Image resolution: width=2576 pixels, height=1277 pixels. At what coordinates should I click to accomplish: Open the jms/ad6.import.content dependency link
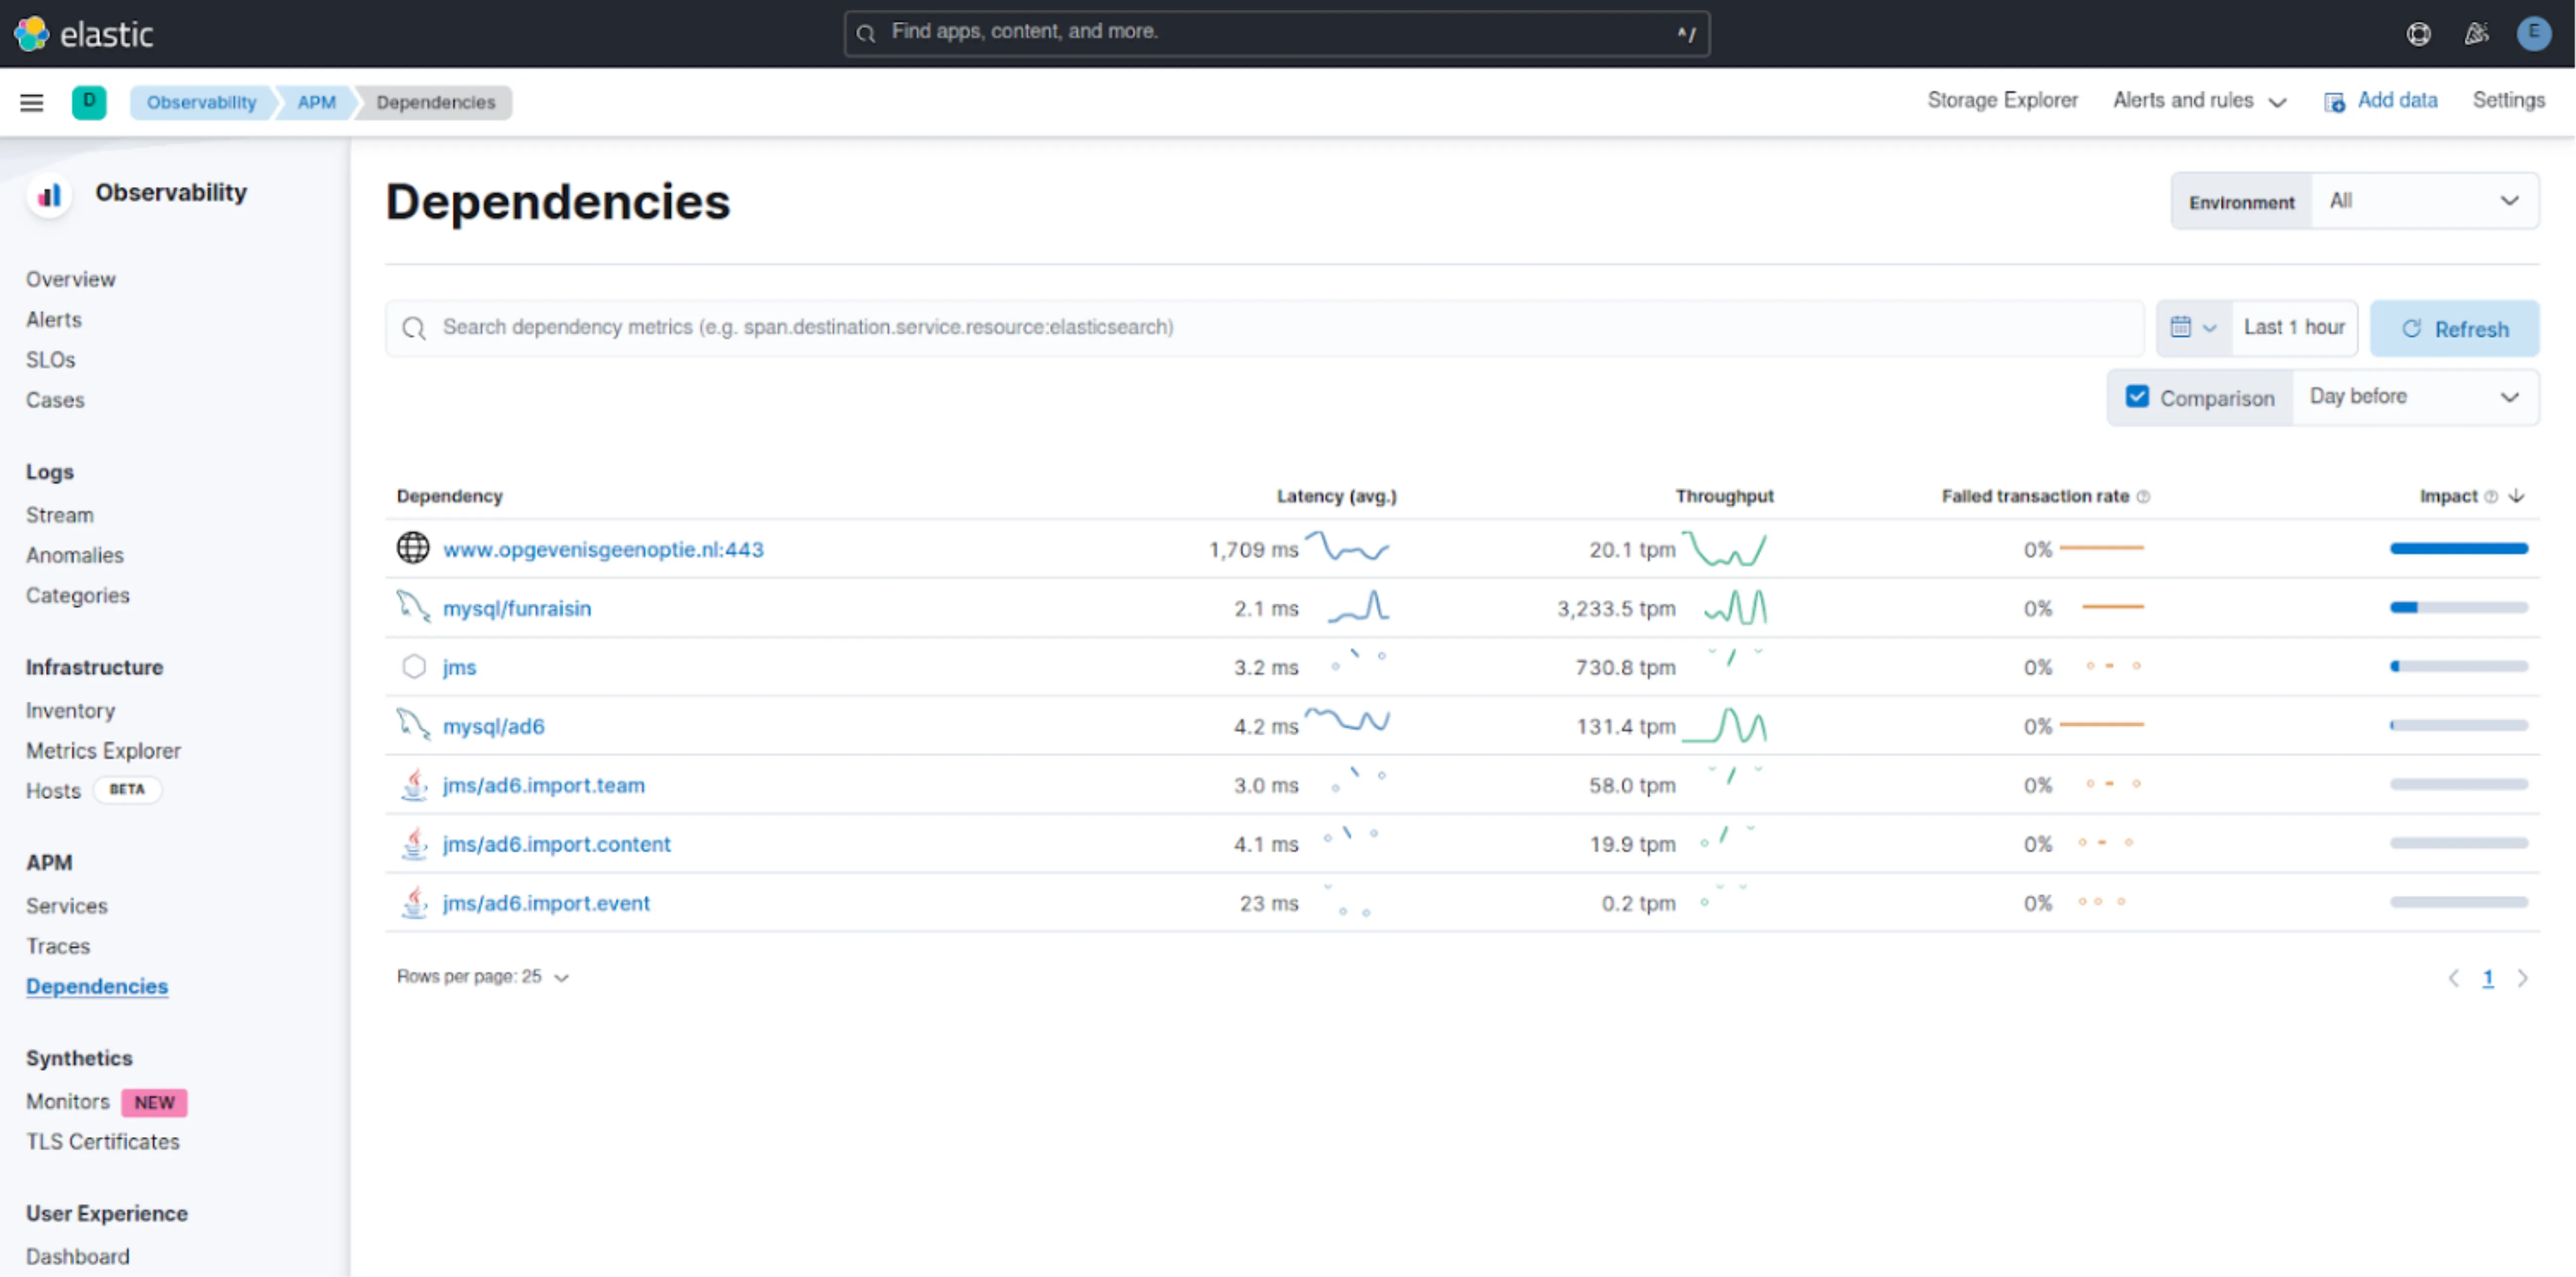[557, 844]
